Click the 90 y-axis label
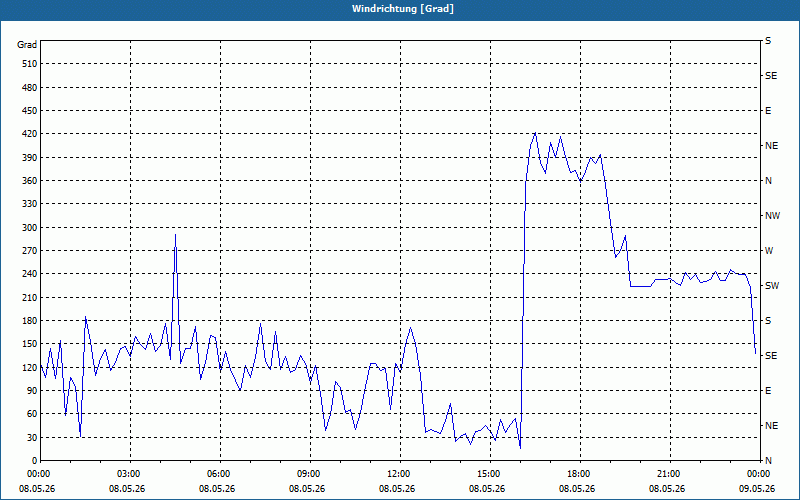Screen dimensions: 800x500 point(32,391)
